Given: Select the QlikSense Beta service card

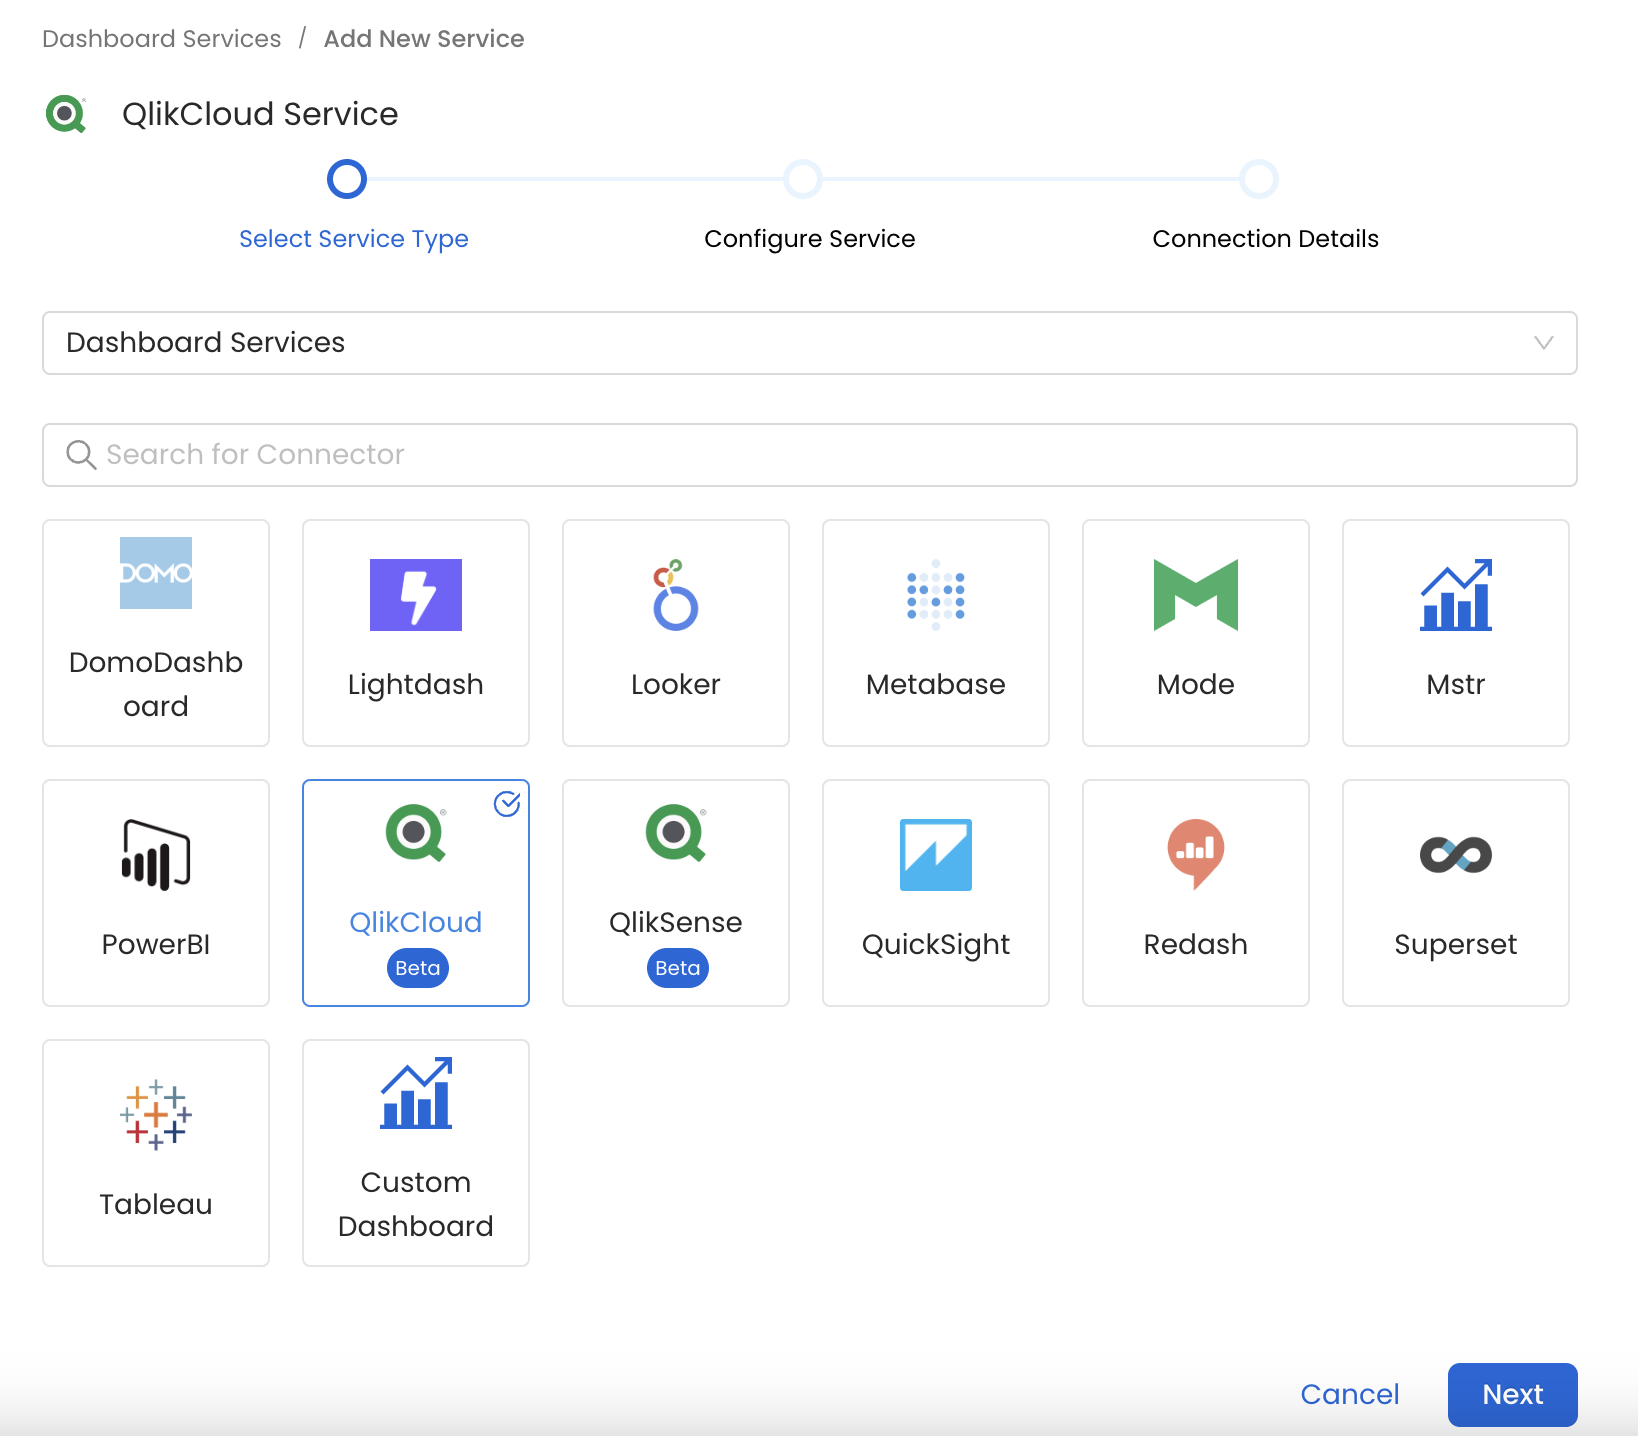Looking at the screenshot, I should tap(676, 893).
